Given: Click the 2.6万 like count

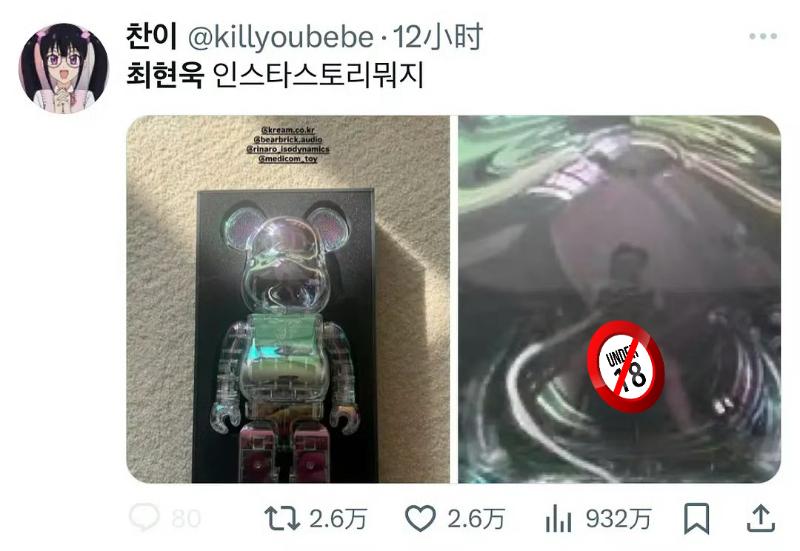Looking at the screenshot, I should coord(476,519).
